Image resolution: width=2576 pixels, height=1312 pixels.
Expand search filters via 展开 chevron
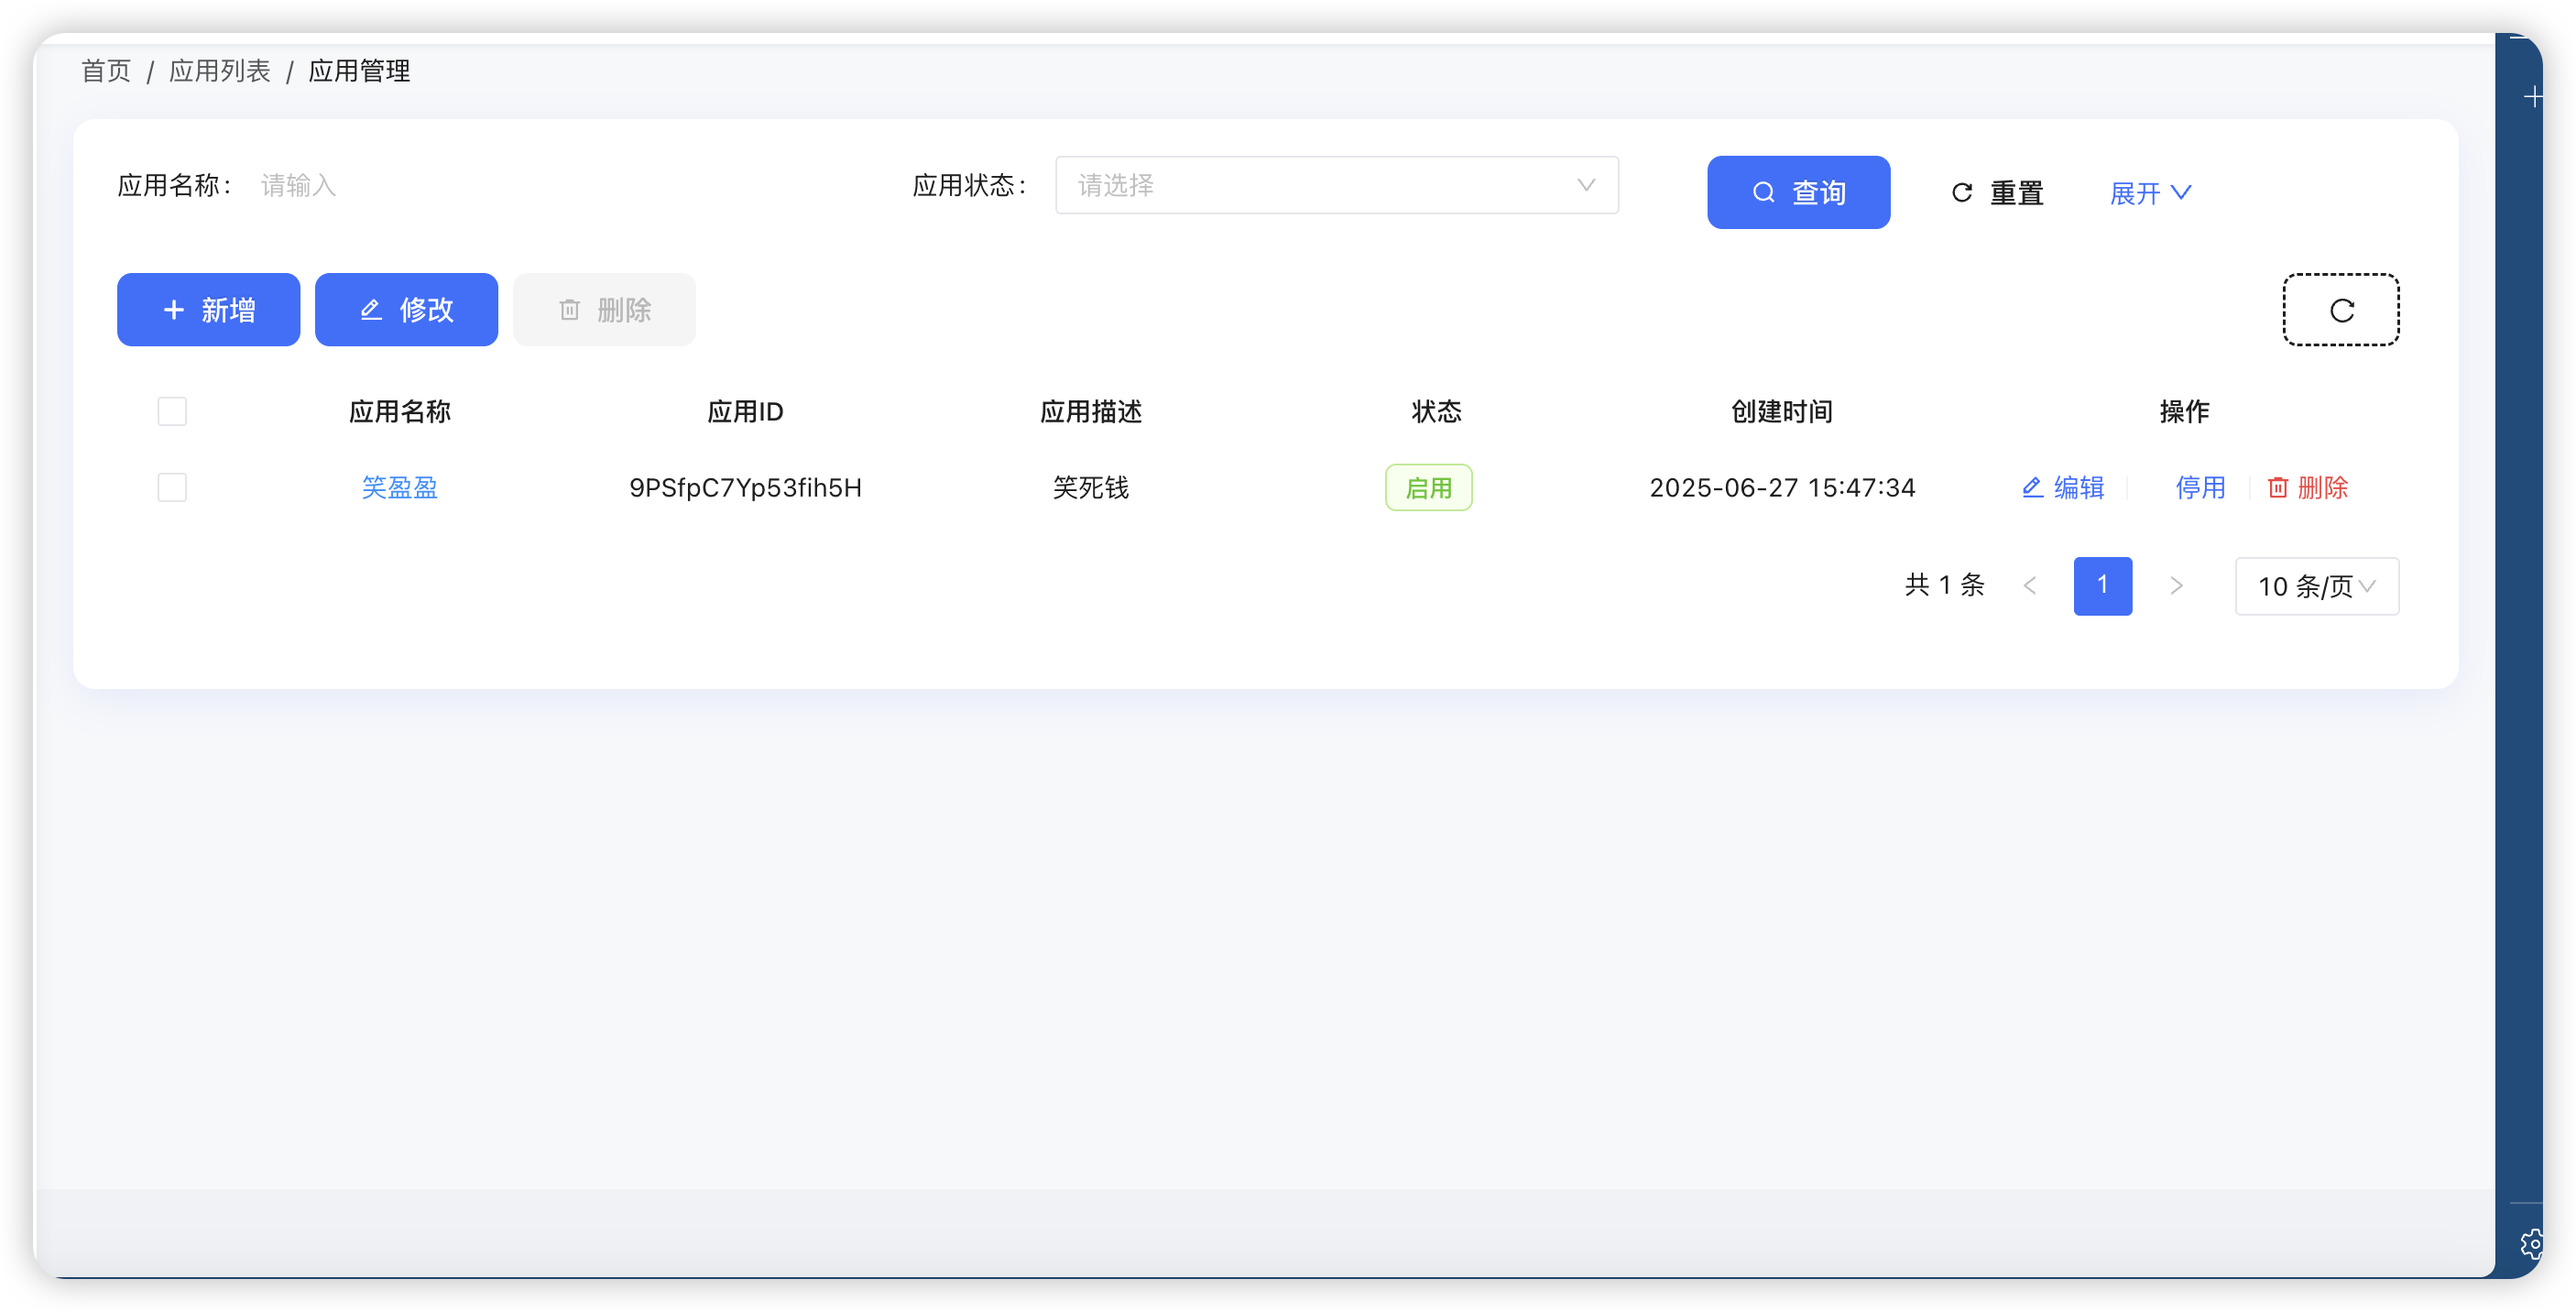[x=2148, y=192]
